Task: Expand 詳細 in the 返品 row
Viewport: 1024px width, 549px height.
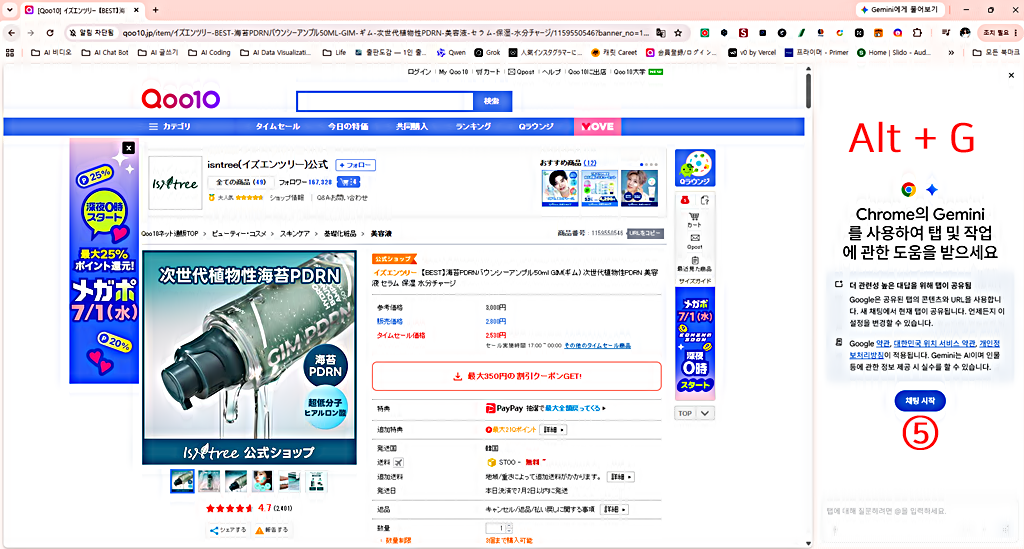Action: 614,509
